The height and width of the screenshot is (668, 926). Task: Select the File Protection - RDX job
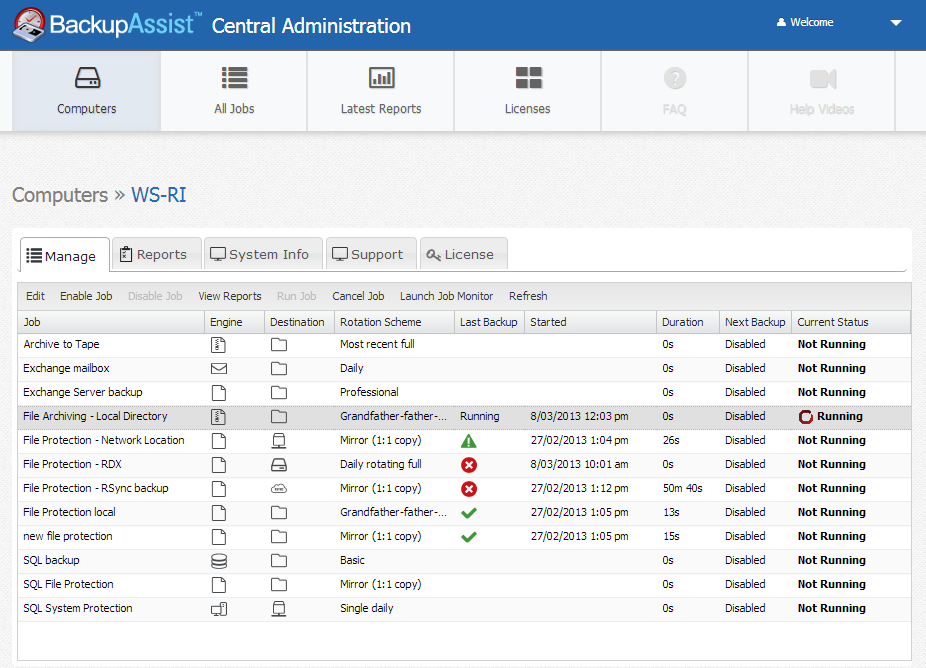464,465
